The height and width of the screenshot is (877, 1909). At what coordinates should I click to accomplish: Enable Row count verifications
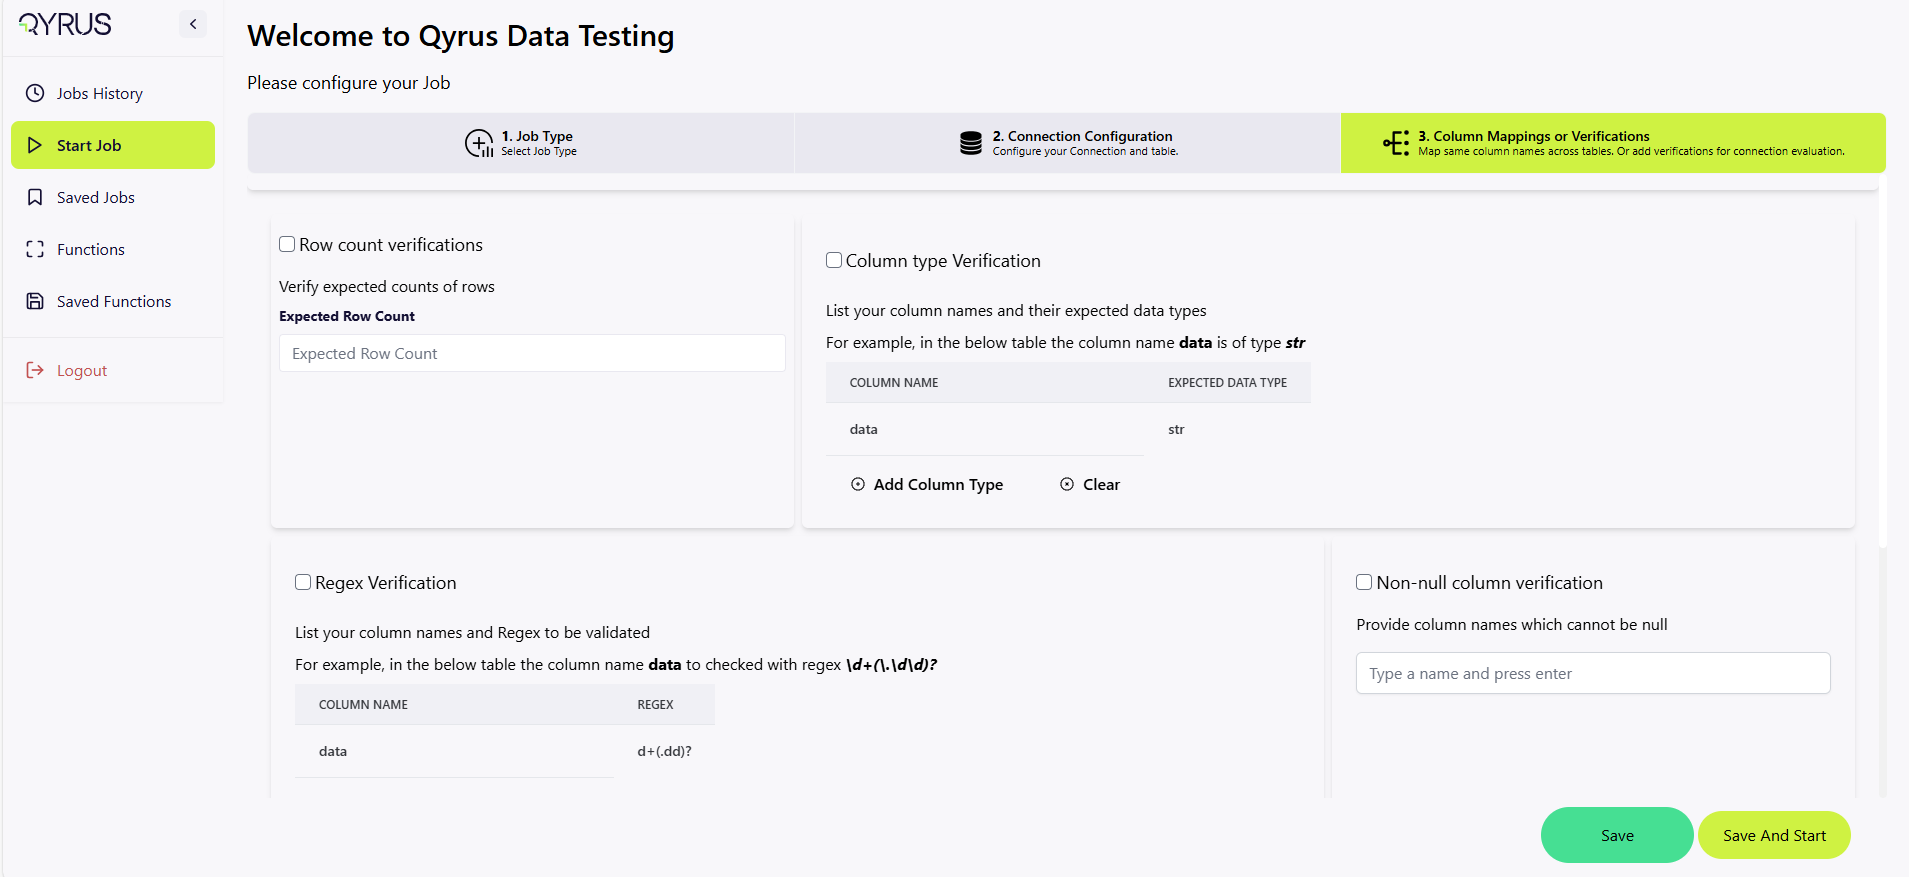pos(287,243)
